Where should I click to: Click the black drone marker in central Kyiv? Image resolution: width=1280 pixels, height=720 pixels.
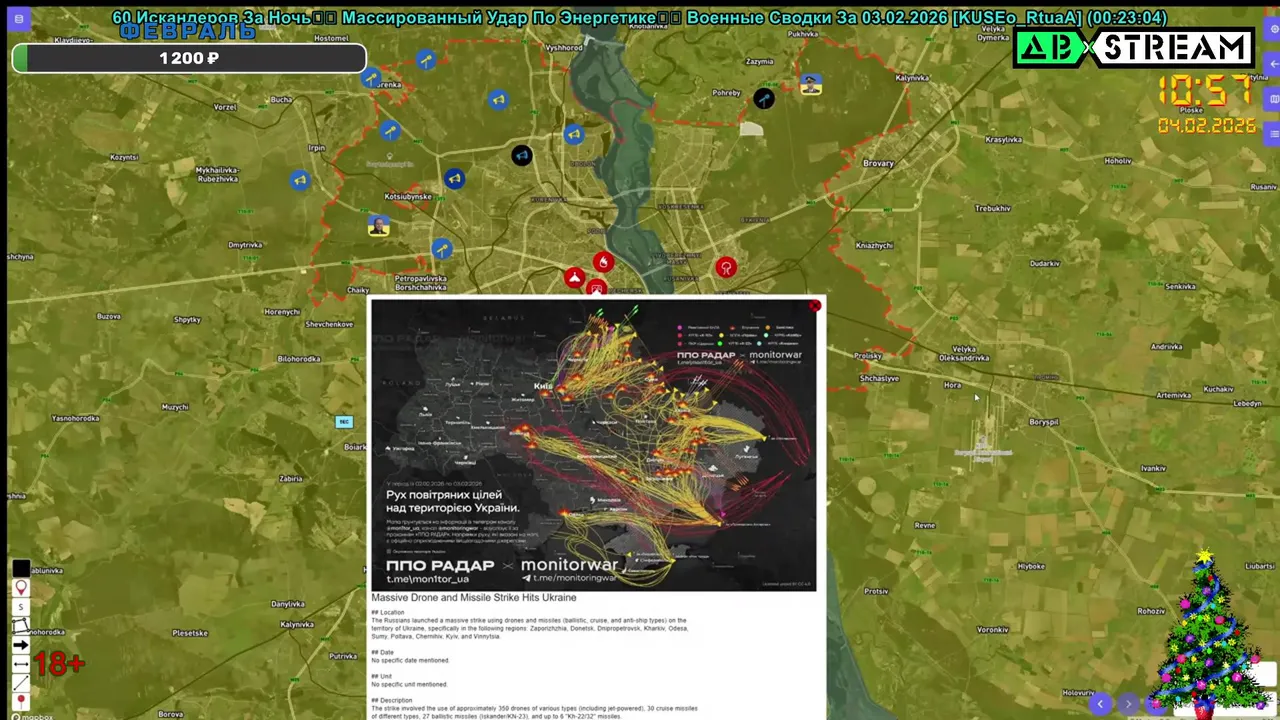click(x=522, y=155)
